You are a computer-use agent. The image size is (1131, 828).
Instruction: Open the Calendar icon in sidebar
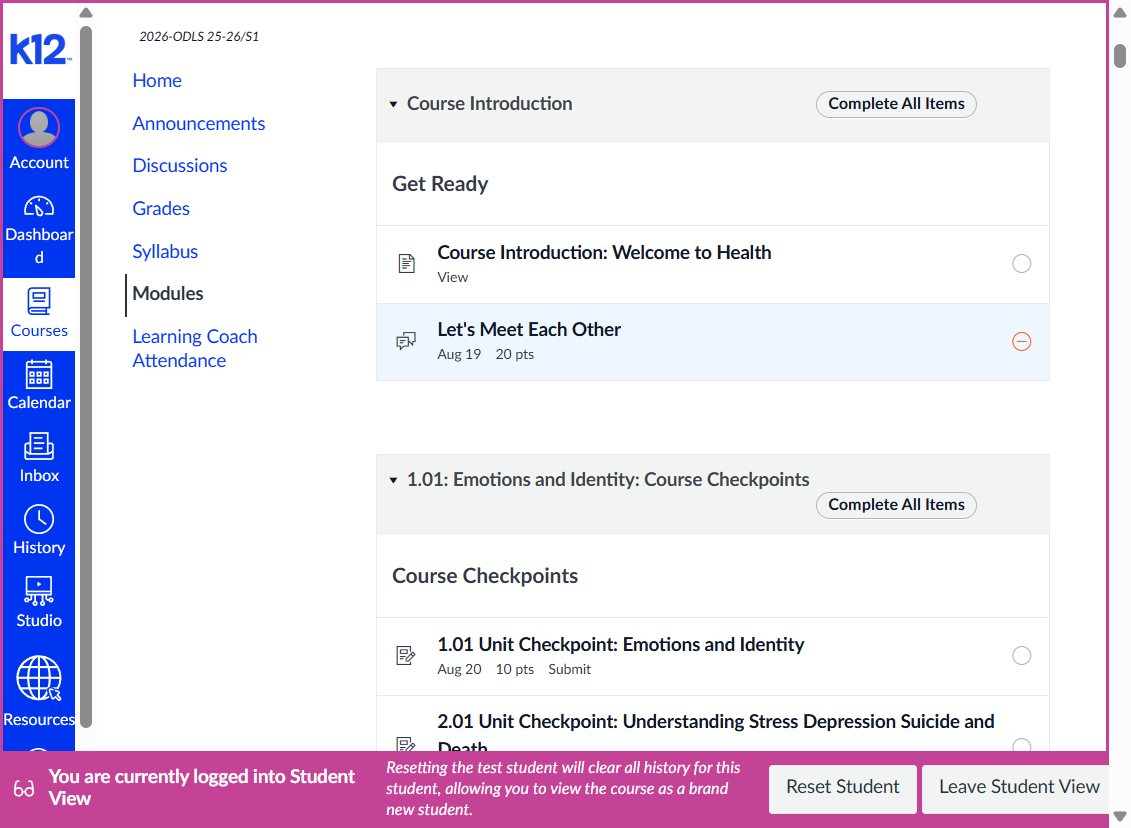tap(39, 374)
